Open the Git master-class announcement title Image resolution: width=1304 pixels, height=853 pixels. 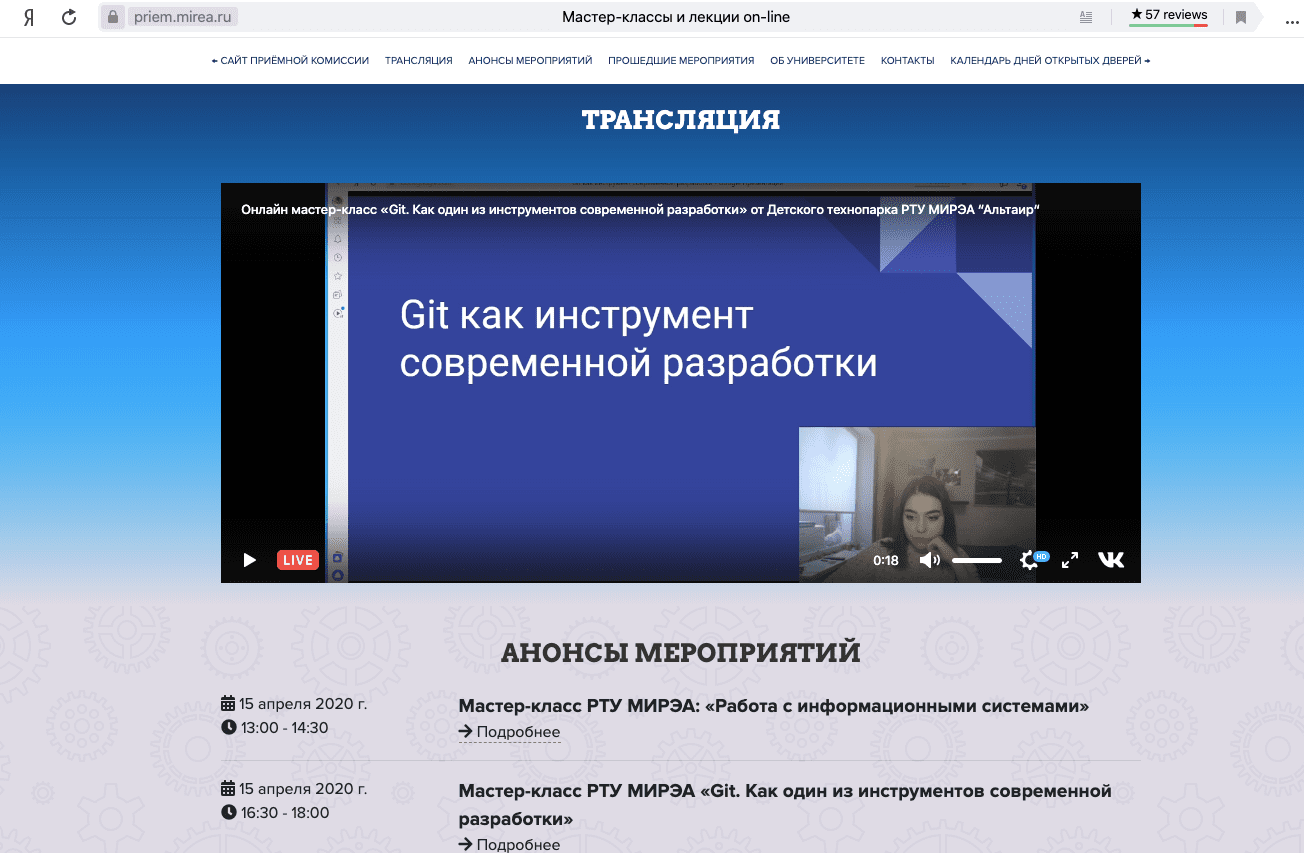click(785, 805)
